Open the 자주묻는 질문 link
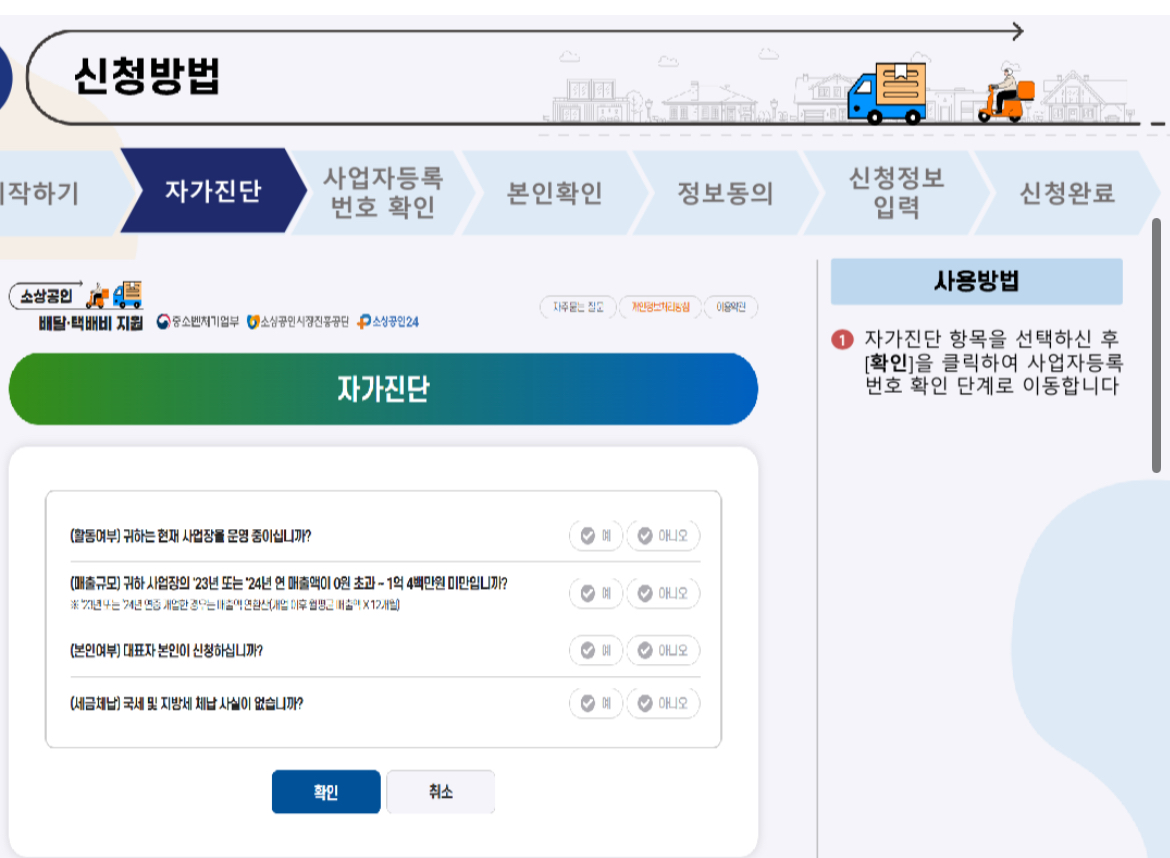 [x=578, y=307]
